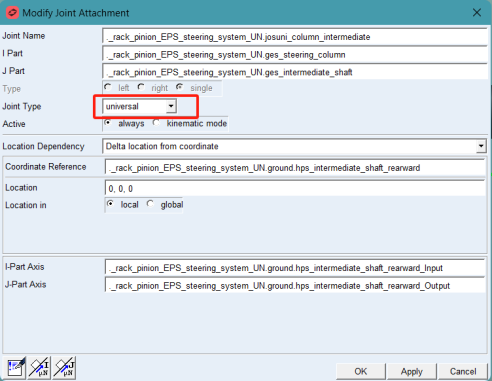Click the I Part field
The image size is (492, 381).
[295, 54]
